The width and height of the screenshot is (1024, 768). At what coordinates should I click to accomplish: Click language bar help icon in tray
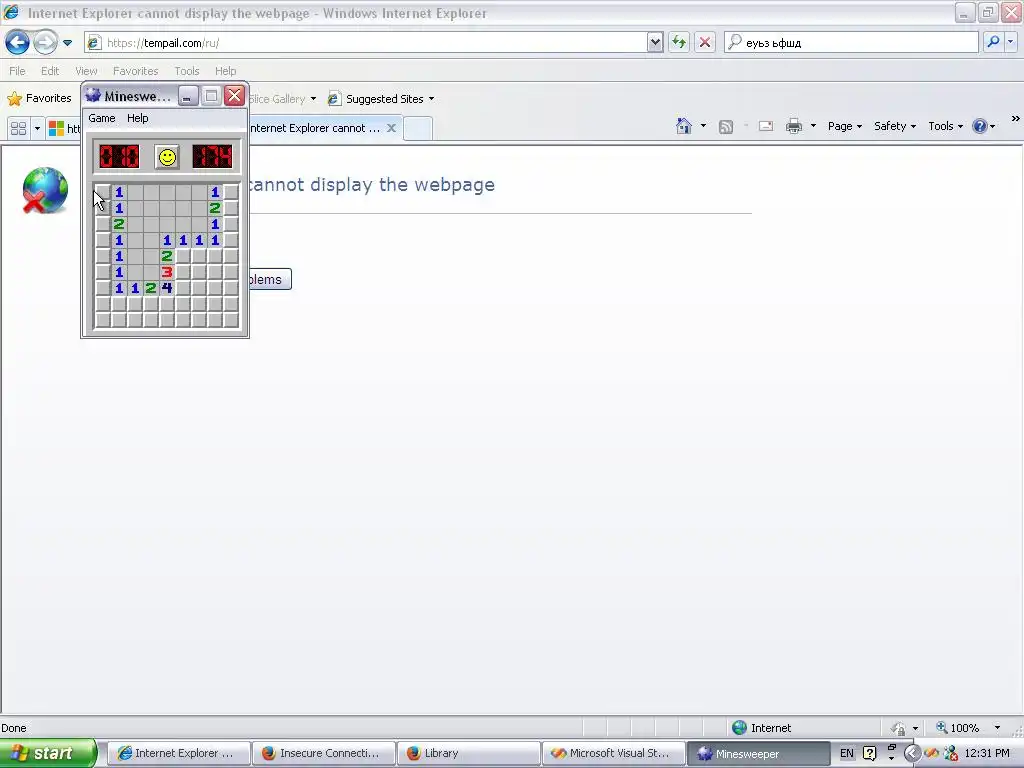869,753
